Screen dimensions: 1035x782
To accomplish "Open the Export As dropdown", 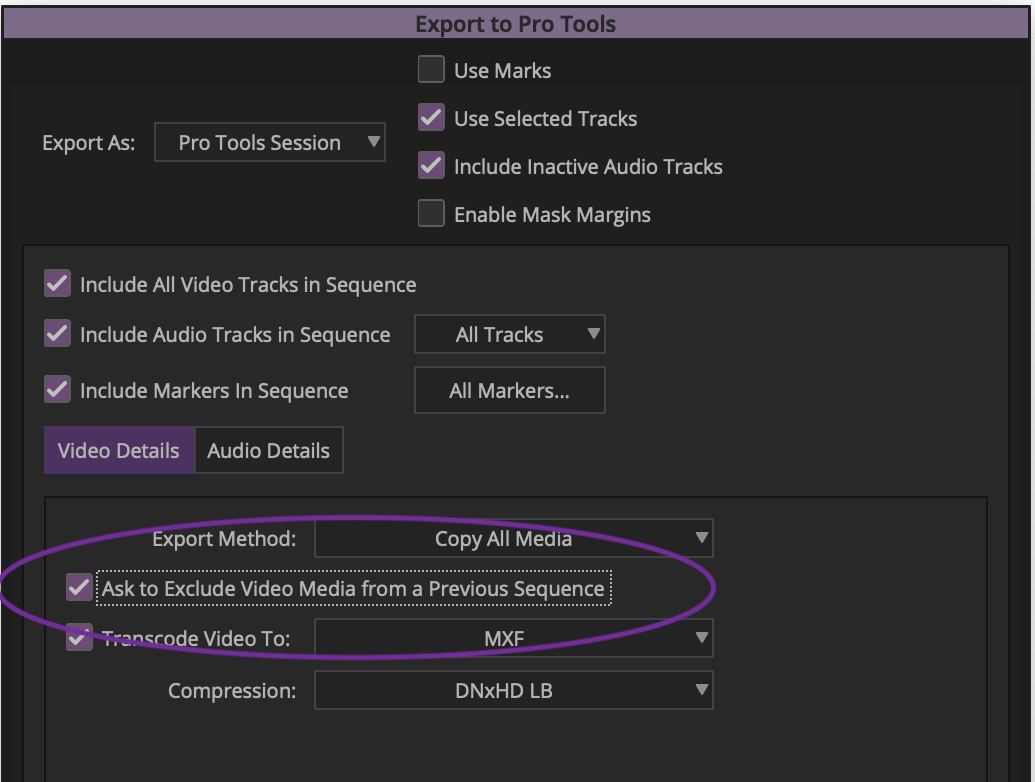I will pyautogui.click(x=269, y=143).
